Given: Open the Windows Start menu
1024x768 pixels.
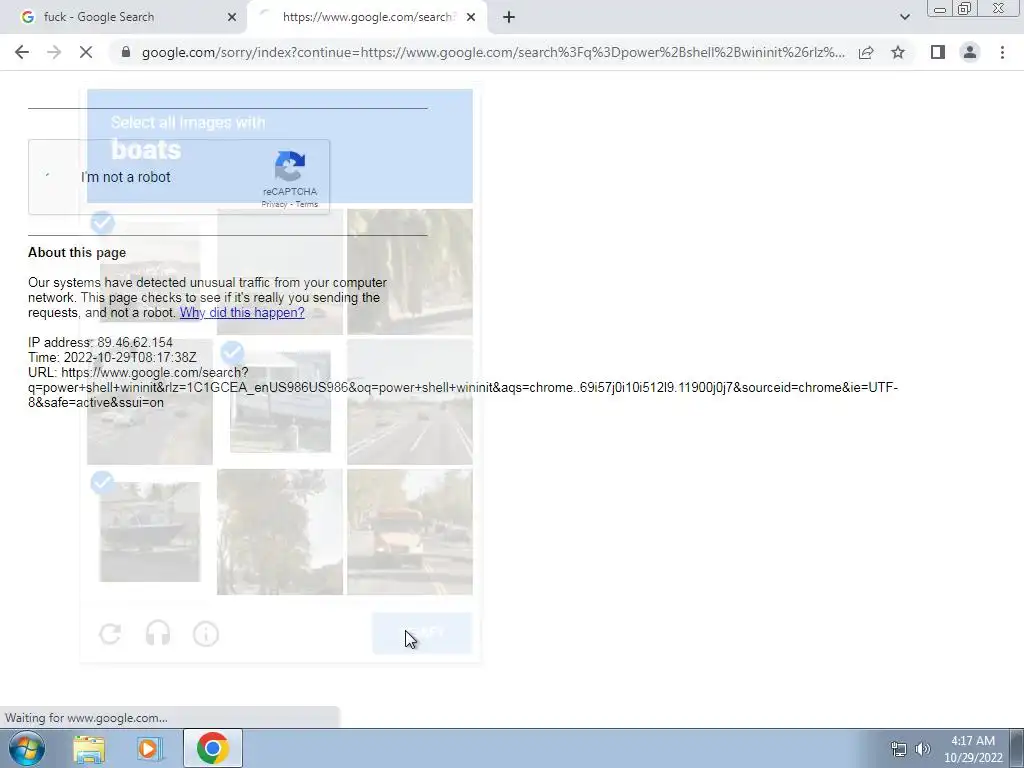Looking at the screenshot, I should coord(26,748).
